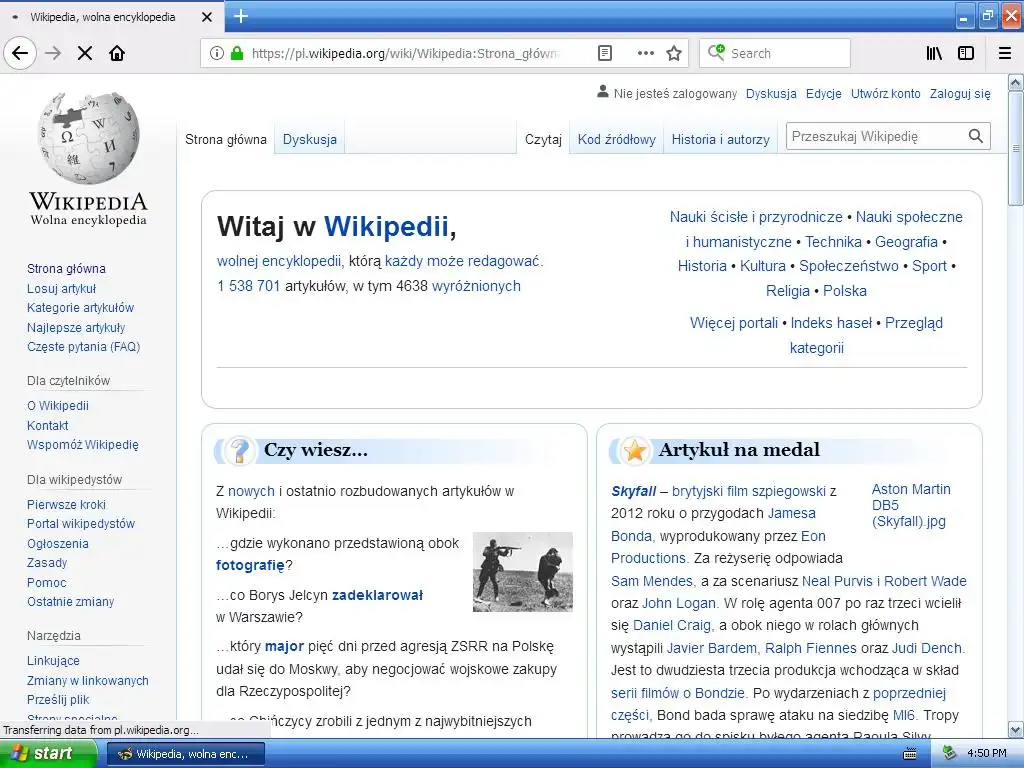Click the user silhouette icon near login links

point(603,92)
